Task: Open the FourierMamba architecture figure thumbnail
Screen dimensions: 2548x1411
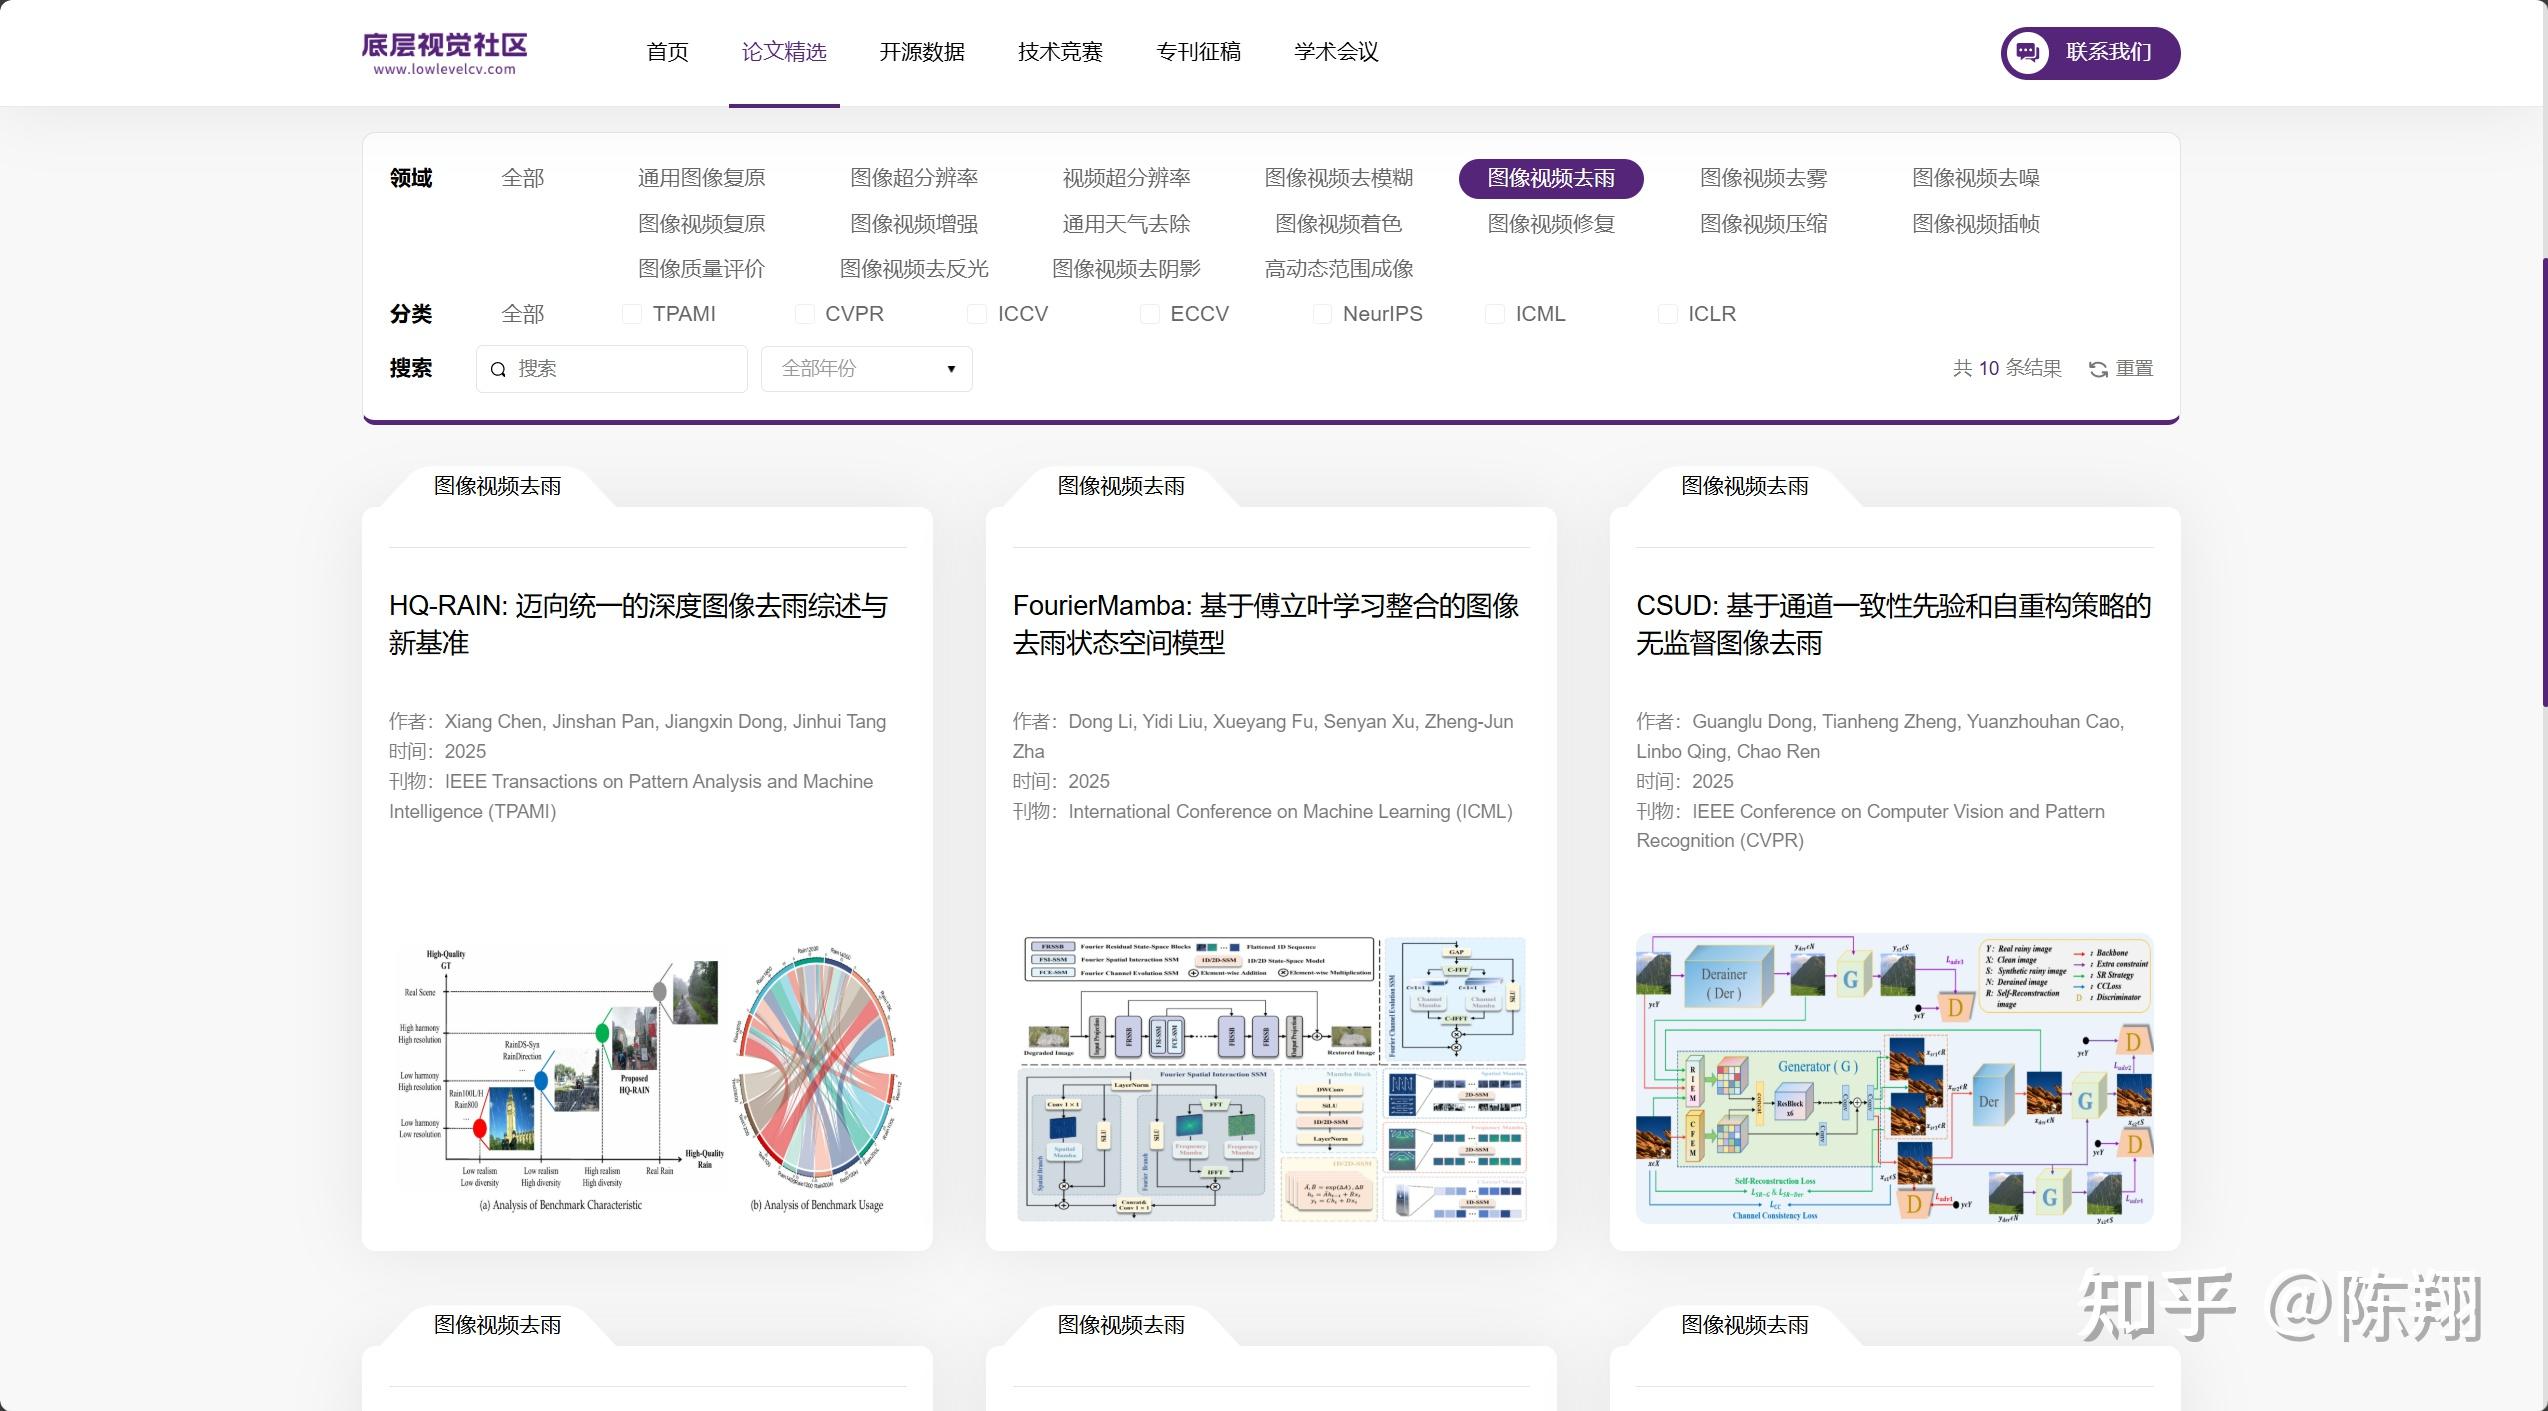Action: click(1271, 1078)
